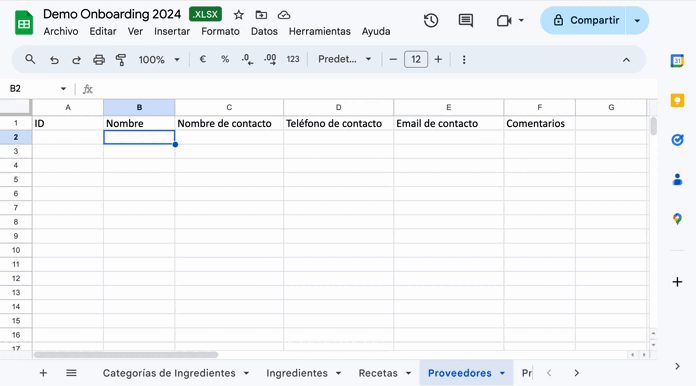
Task: Open the Datos menu
Action: pos(264,31)
